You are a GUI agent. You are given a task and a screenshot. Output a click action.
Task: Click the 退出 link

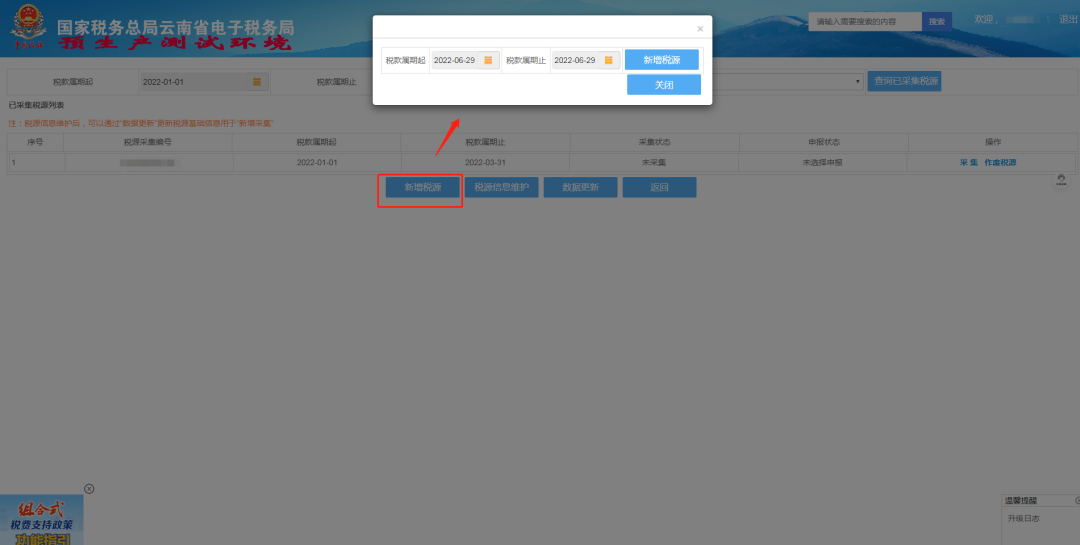[x=1068, y=19]
